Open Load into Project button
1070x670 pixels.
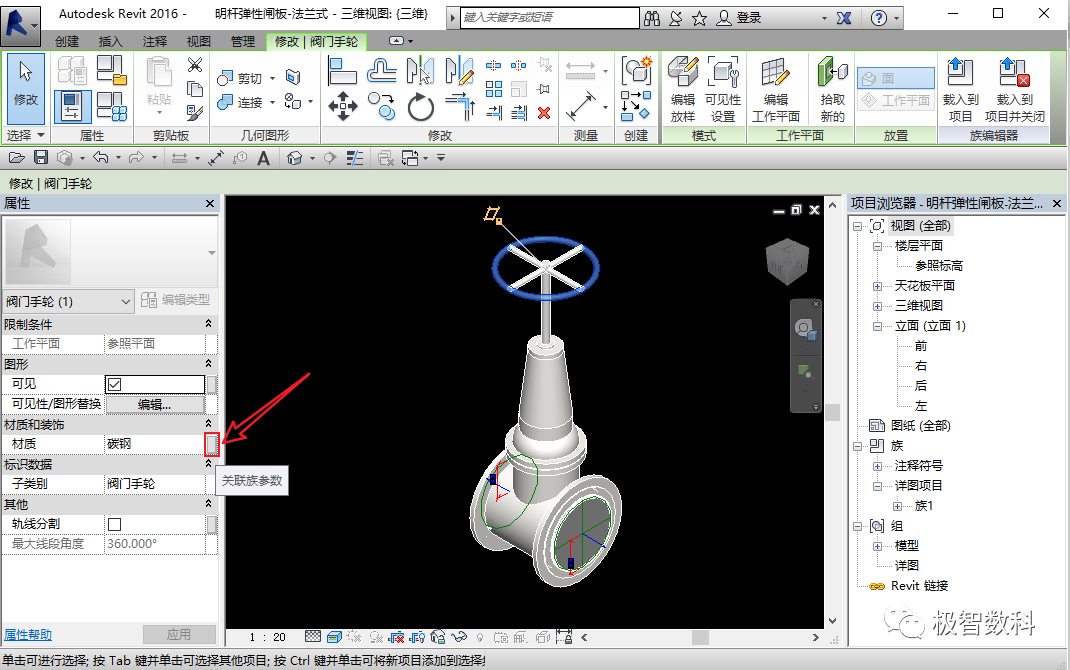pyautogui.click(x=960, y=90)
